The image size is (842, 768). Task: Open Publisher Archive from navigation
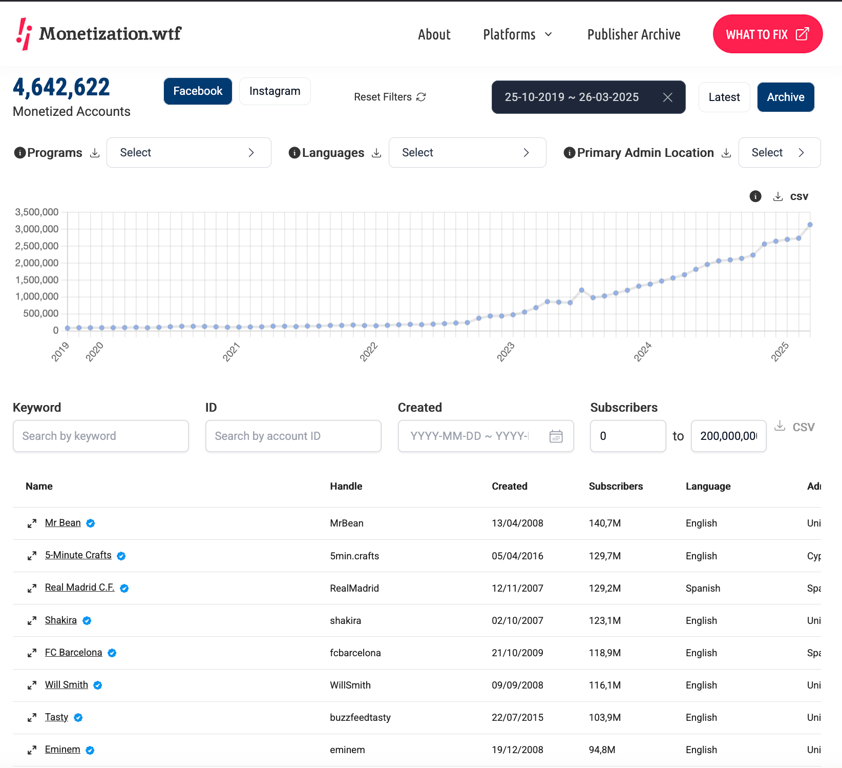634,34
